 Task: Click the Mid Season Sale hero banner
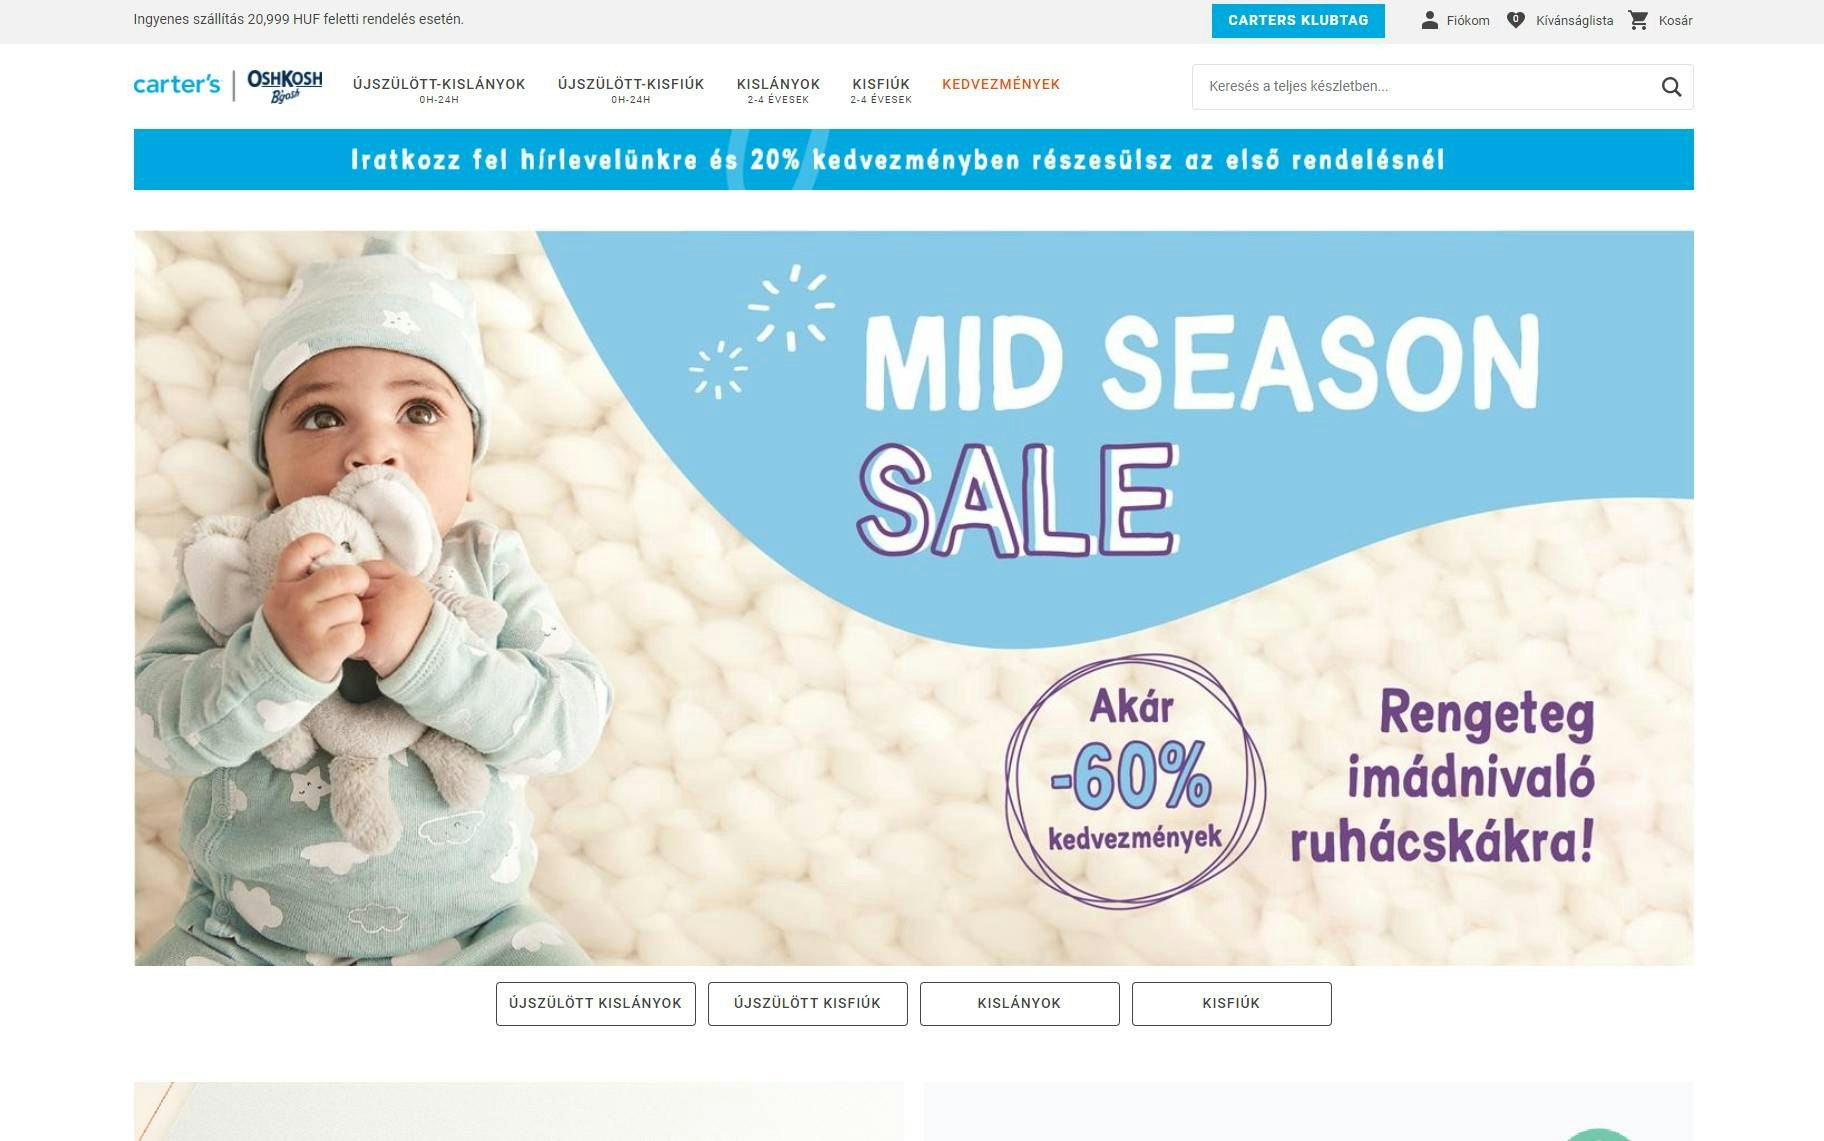click(x=914, y=598)
